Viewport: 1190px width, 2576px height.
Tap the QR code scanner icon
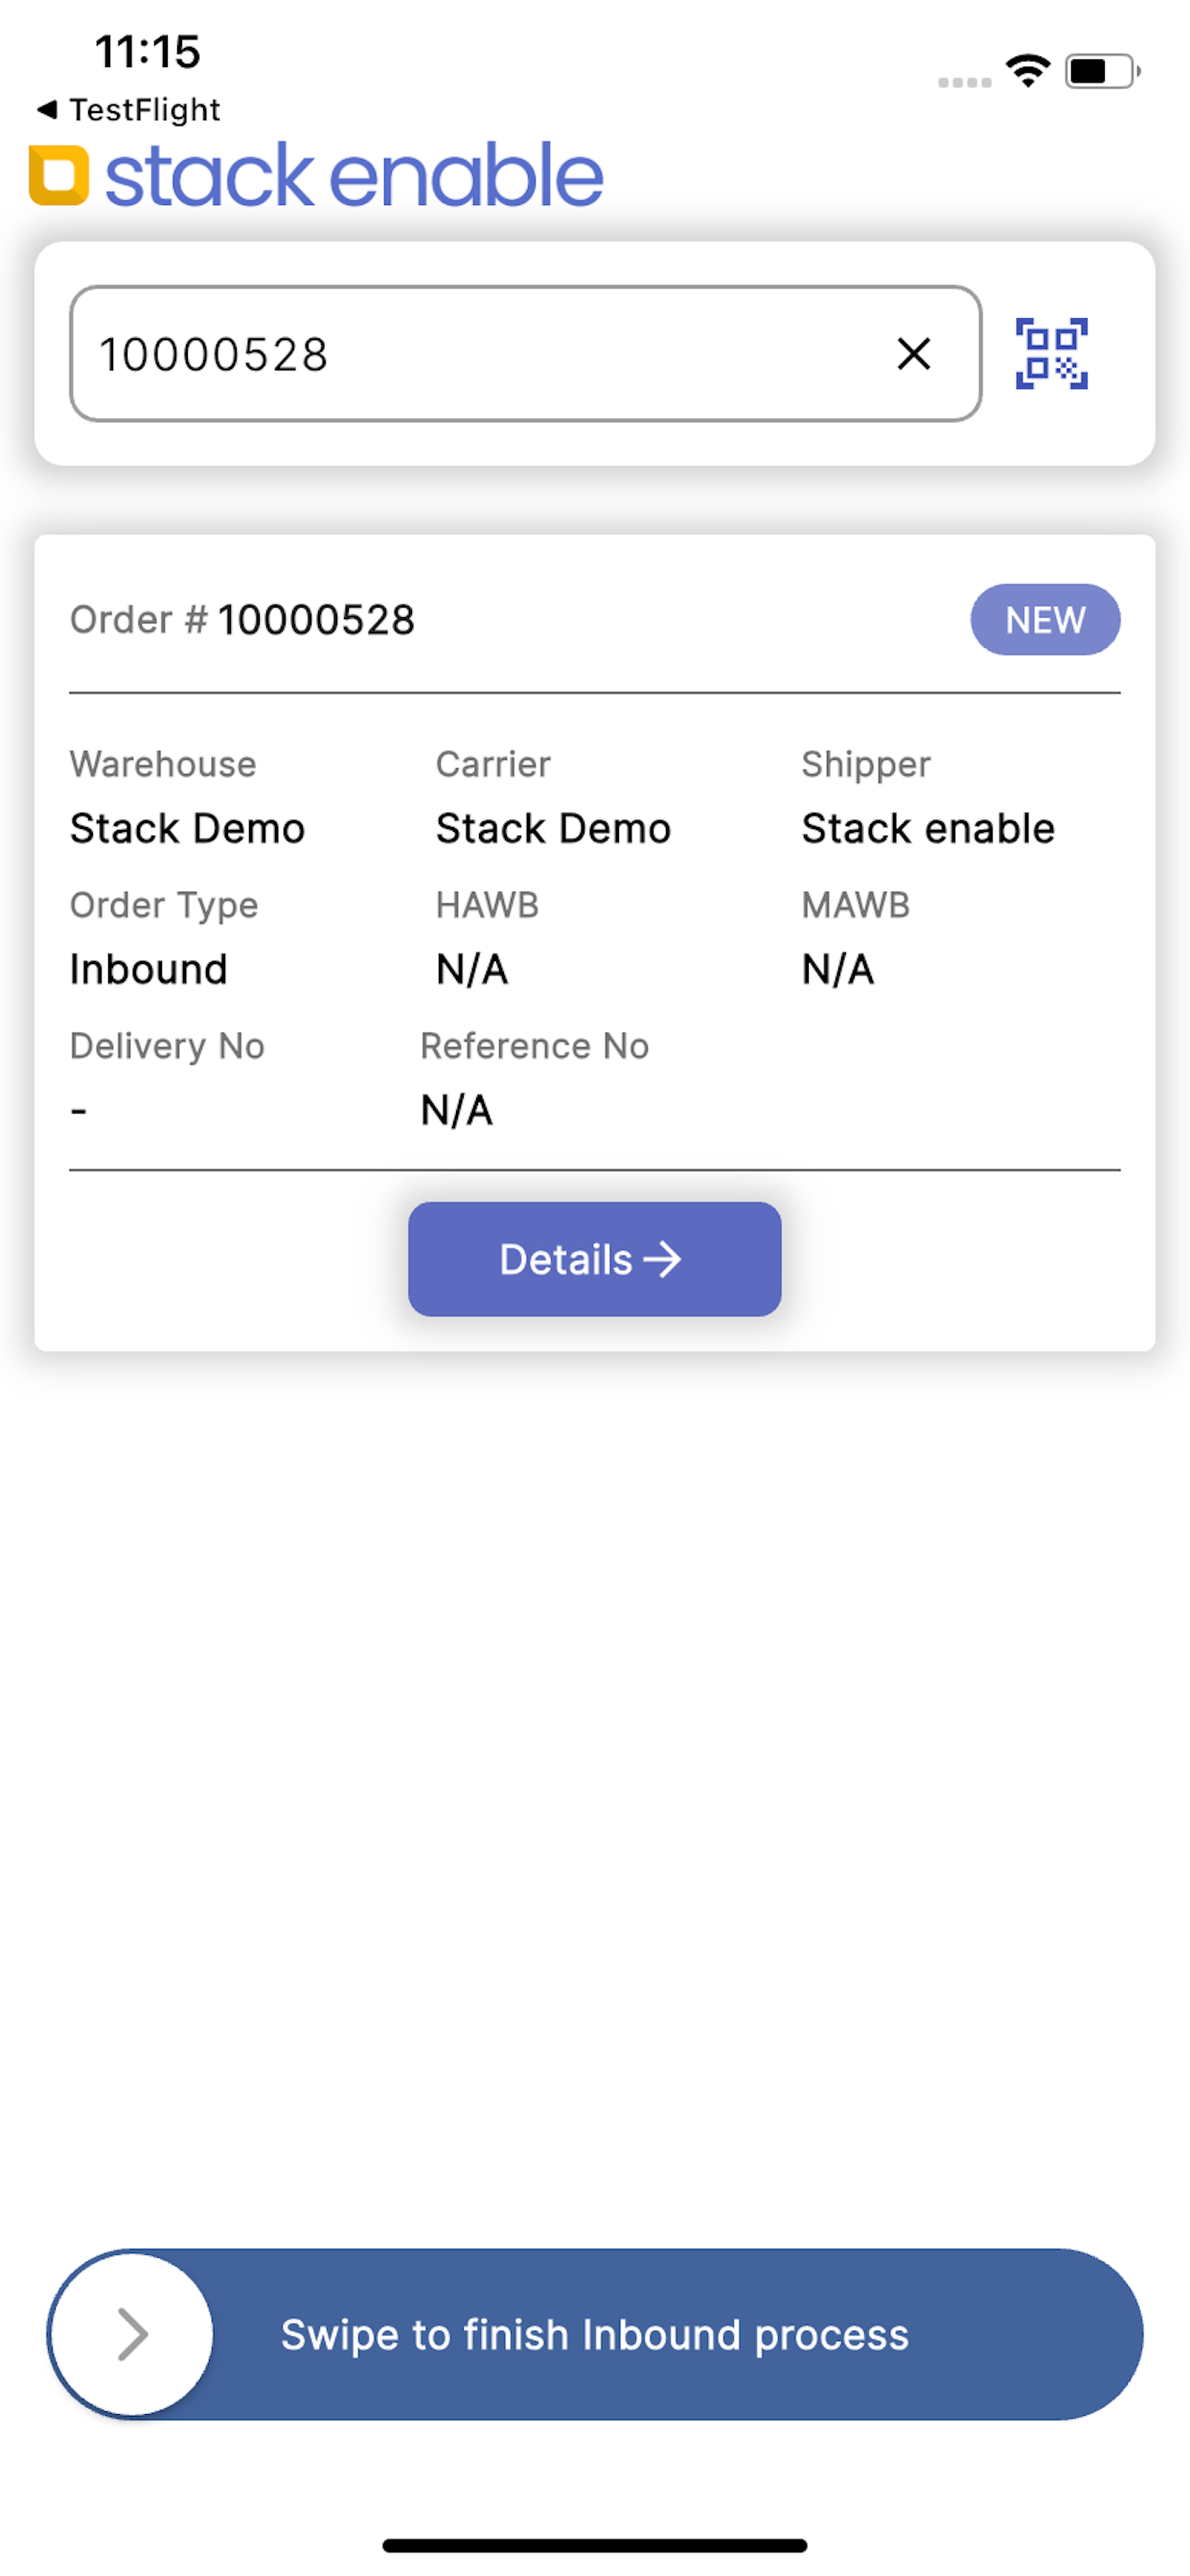(x=1051, y=353)
